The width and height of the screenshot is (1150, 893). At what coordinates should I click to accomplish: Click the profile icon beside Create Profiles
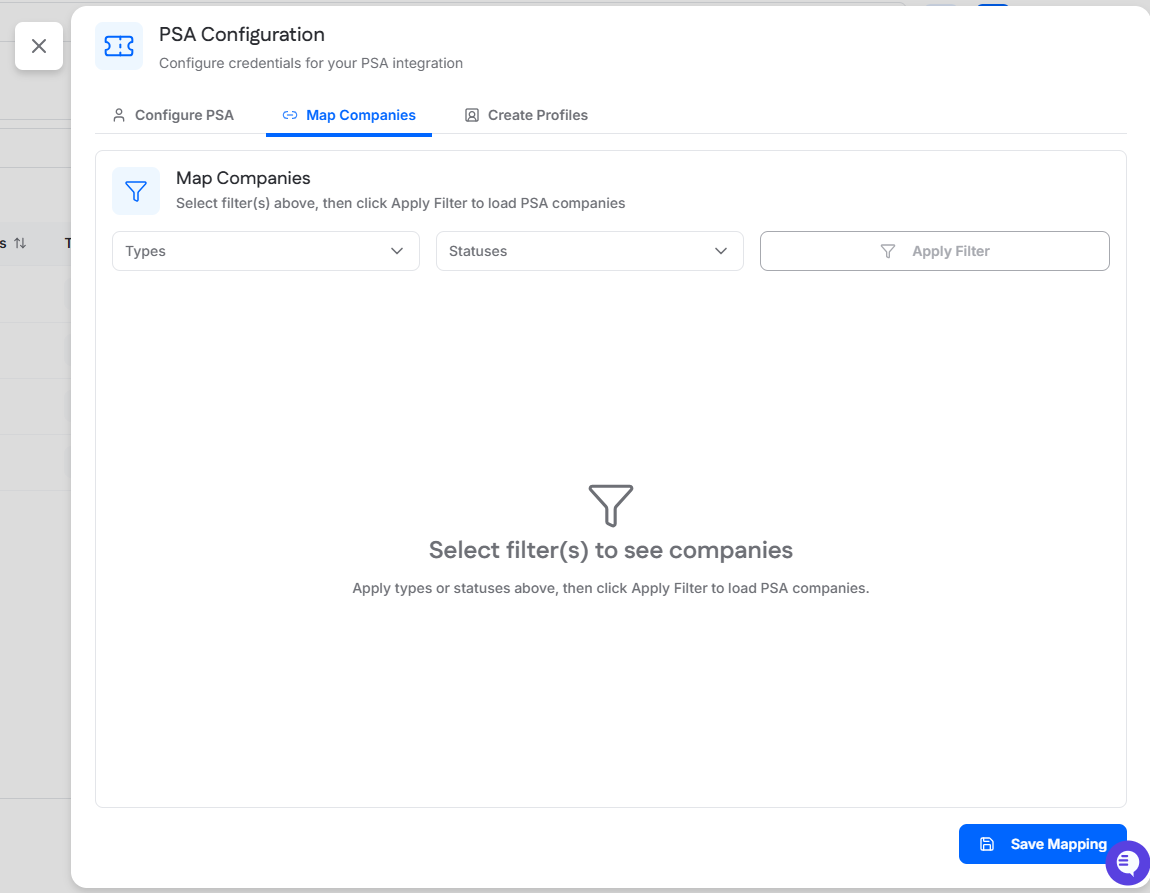[x=472, y=115]
